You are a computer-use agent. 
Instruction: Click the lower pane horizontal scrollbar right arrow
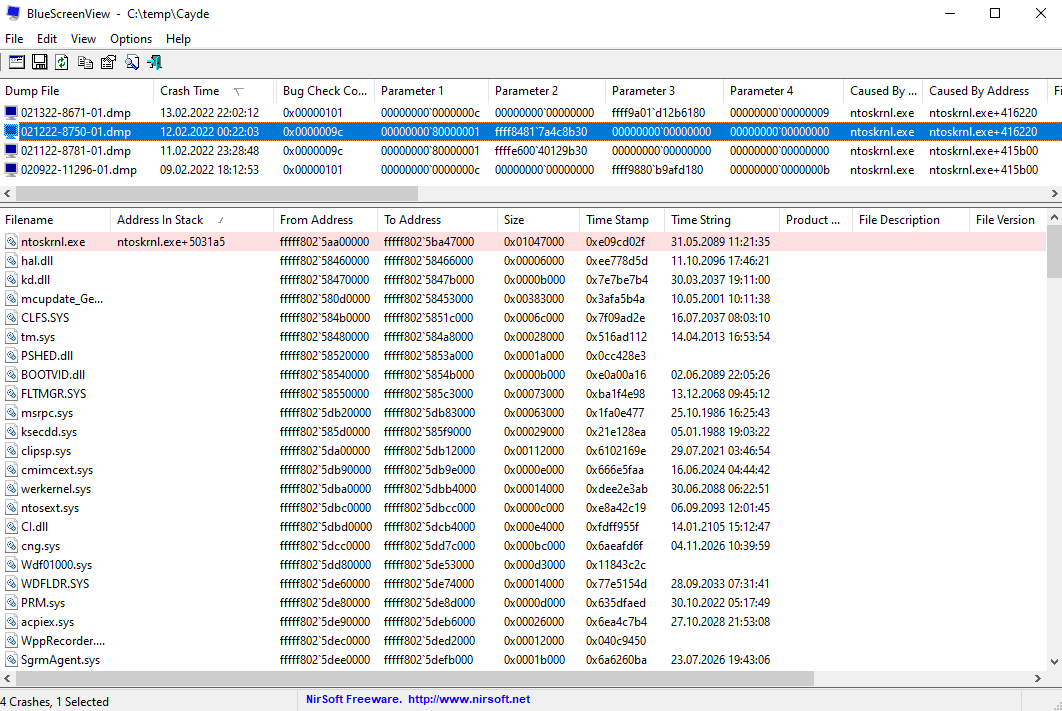[x=1038, y=678]
